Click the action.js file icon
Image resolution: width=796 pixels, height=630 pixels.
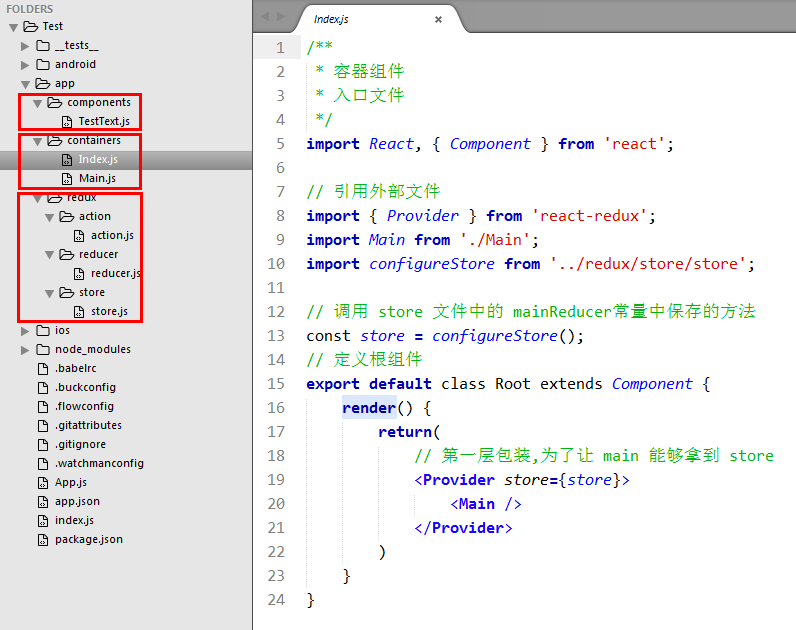click(x=79, y=236)
